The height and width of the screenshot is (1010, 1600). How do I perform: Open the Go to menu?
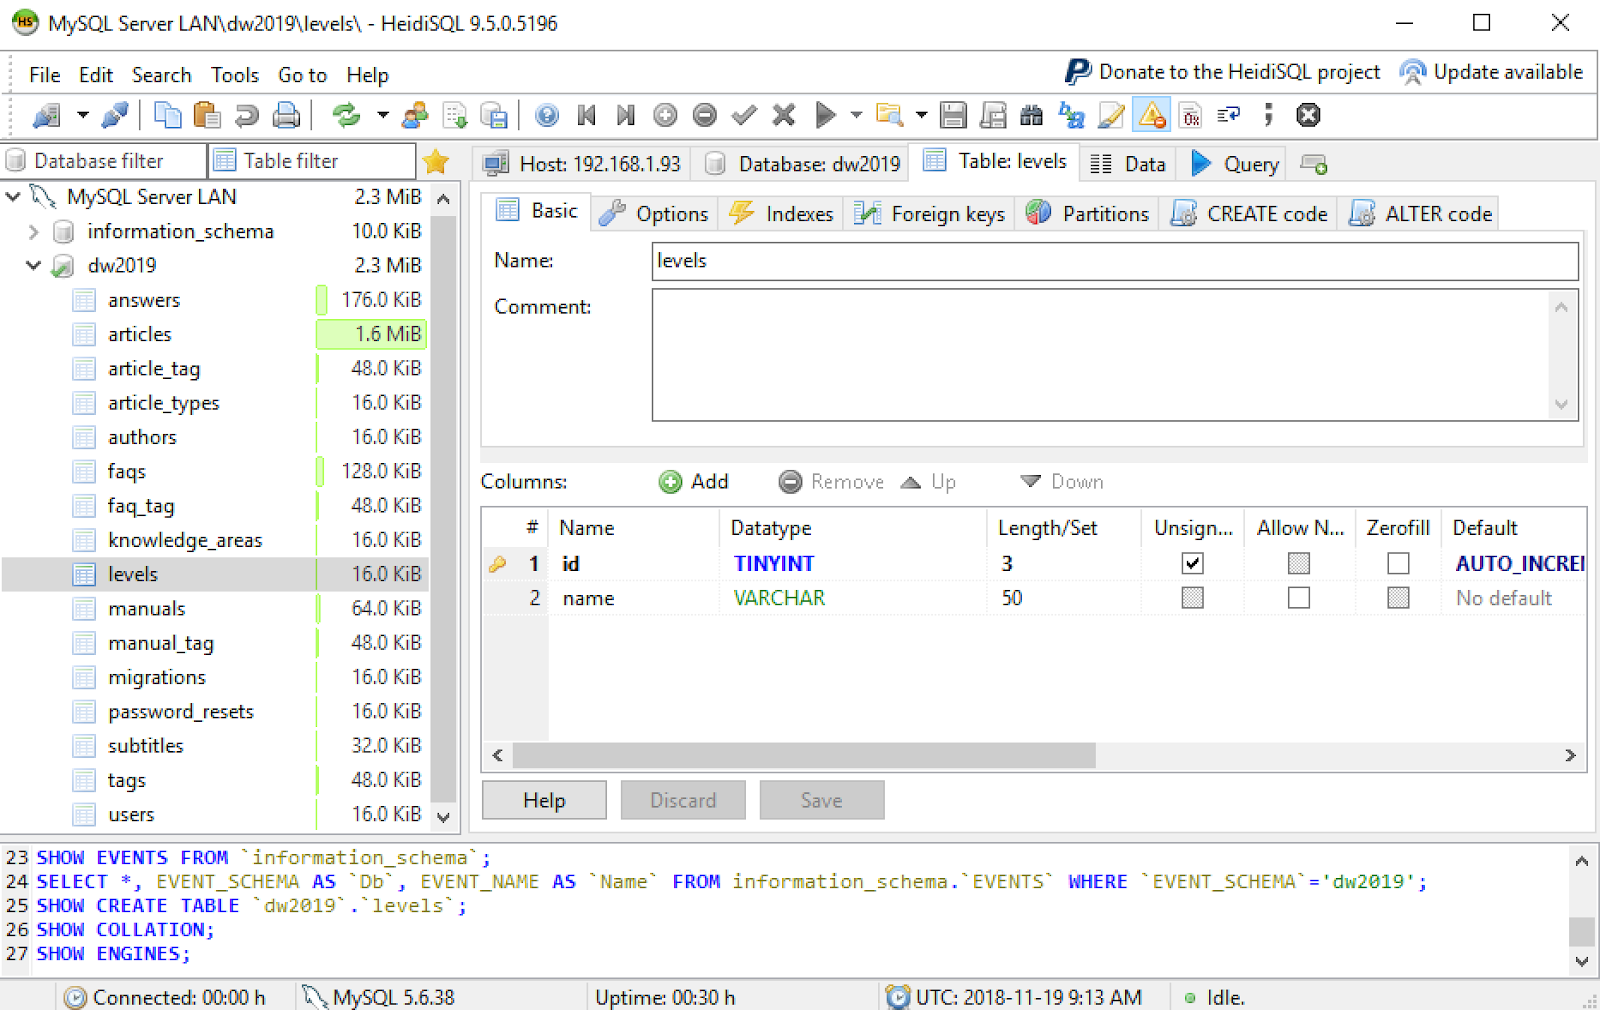point(302,75)
